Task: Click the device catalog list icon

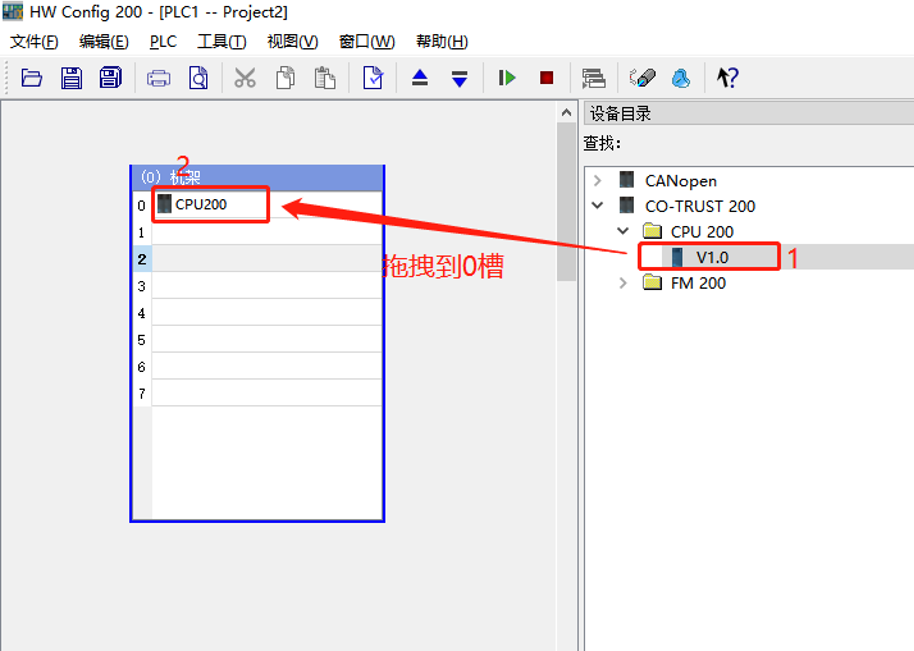Action: pyautogui.click(x=593, y=78)
